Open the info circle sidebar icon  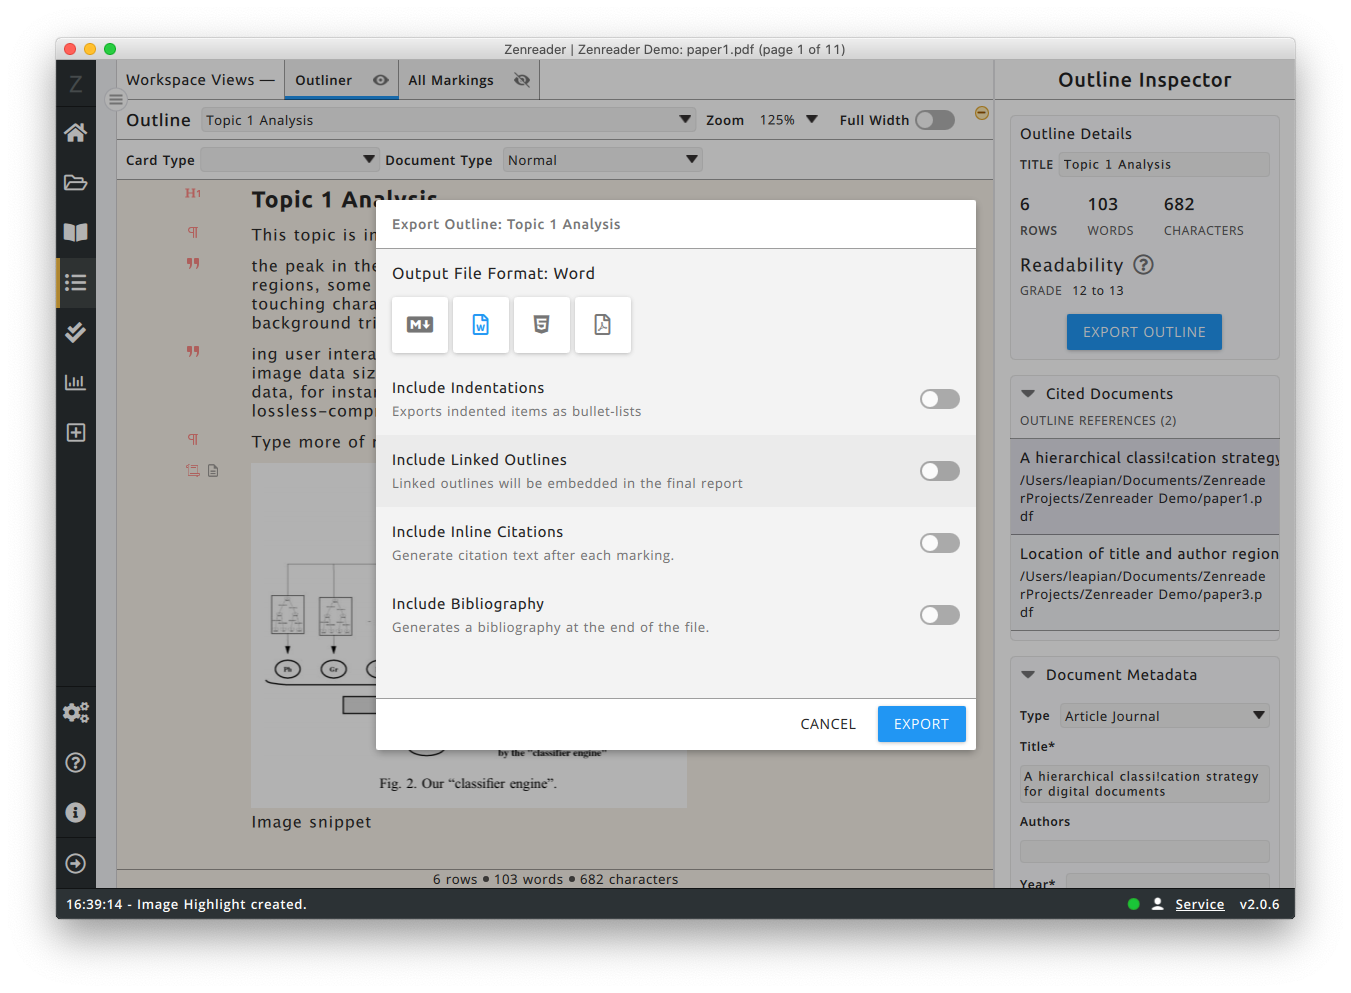click(x=75, y=812)
